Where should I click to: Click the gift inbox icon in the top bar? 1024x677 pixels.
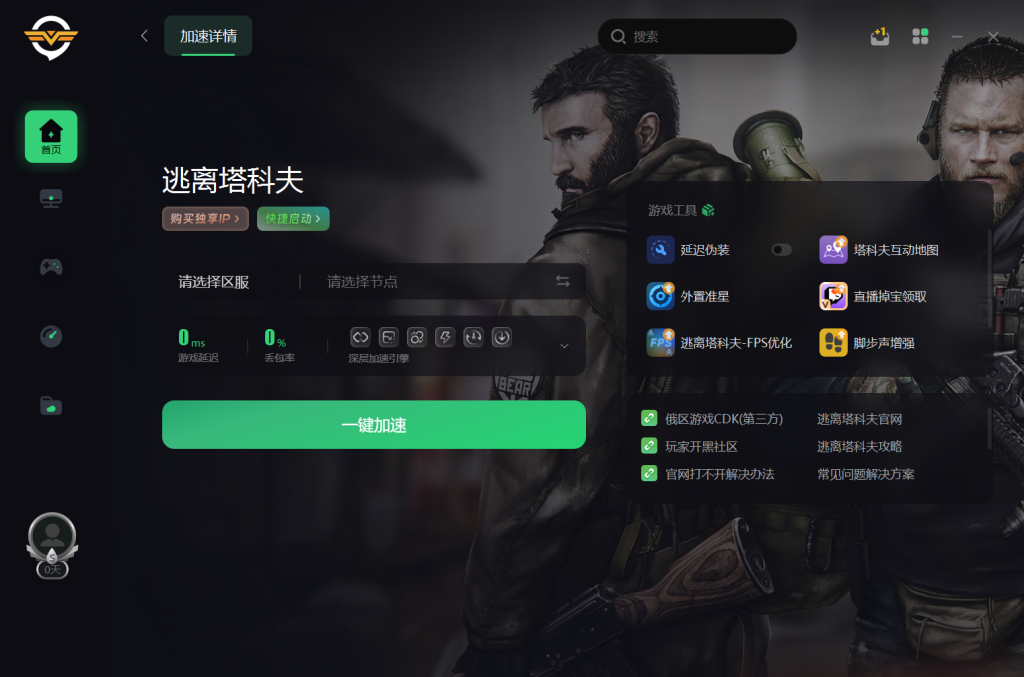tap(880, 37)
